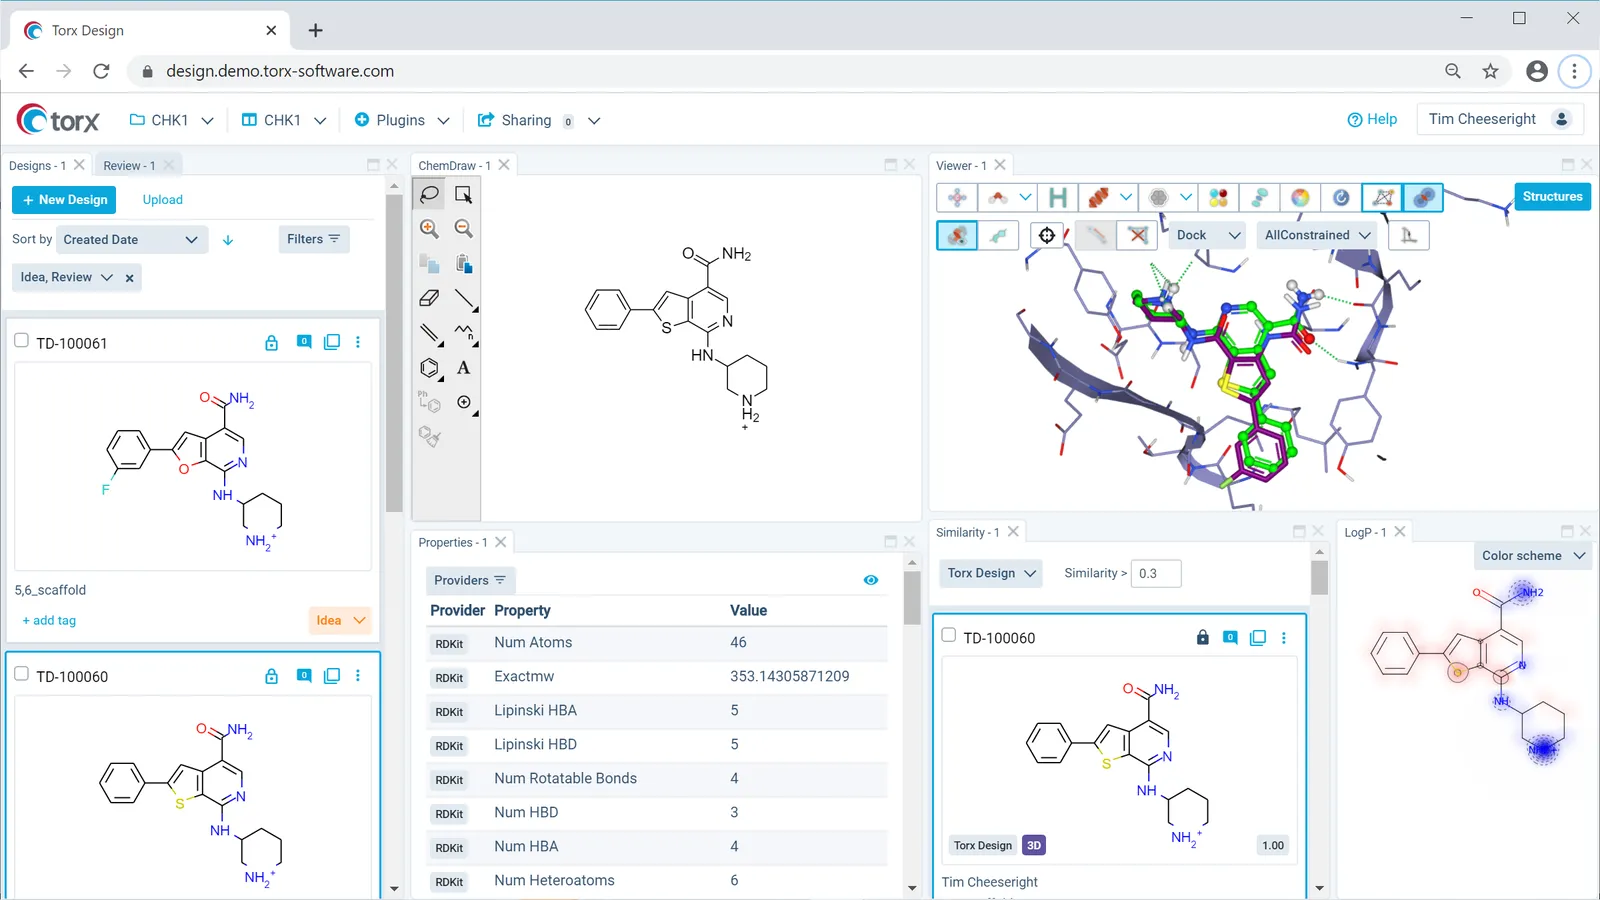
Task: Click lock icon on Similarity TD-100060 card
Action: click(1202, 637)
